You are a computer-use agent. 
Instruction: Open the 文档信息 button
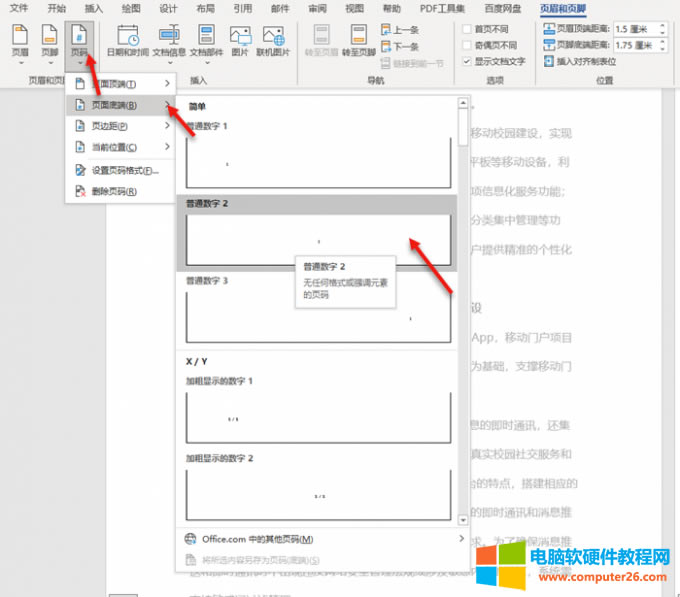[169, 40]
